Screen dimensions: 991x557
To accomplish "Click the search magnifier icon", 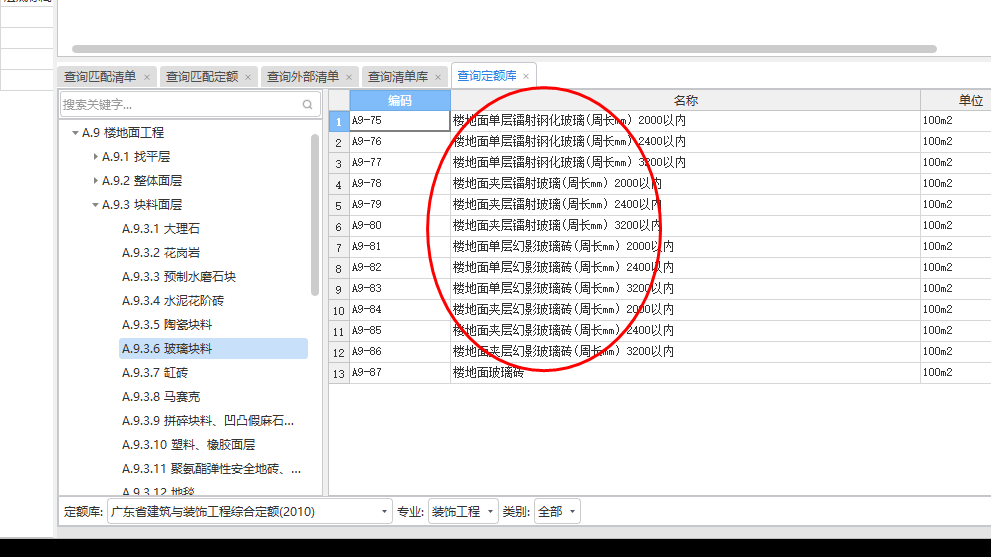I will (307, 105).
